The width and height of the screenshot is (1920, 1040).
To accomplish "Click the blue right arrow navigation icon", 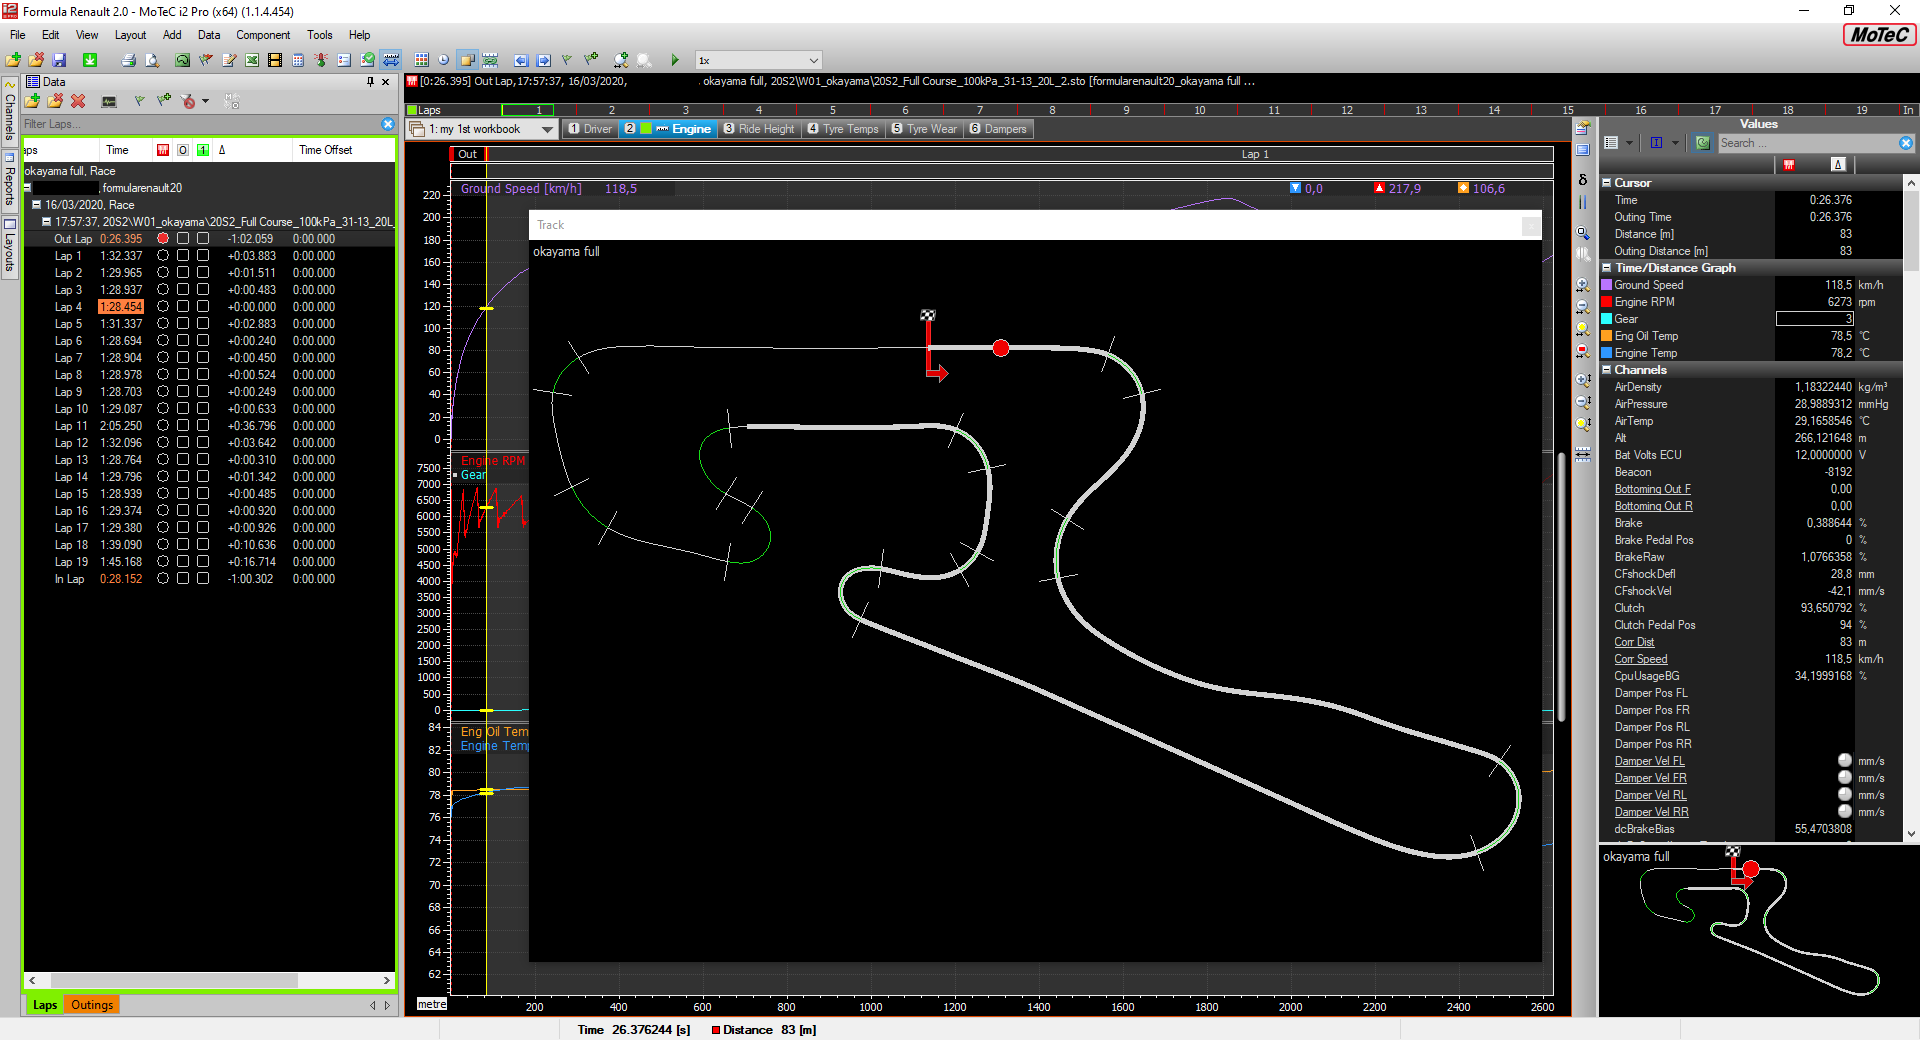I will [544, 60].
